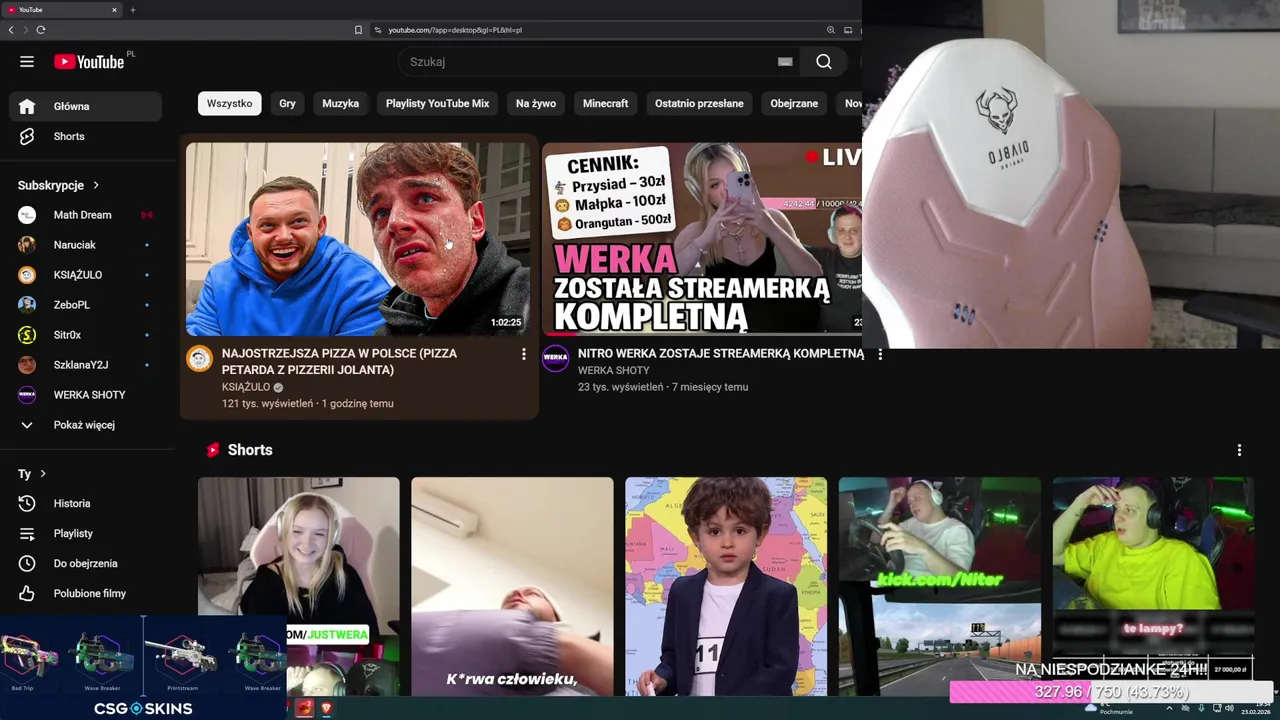Click the pink donation goal progress bar
Screen dimensions: 1280x720
(x=1111, y=692)
